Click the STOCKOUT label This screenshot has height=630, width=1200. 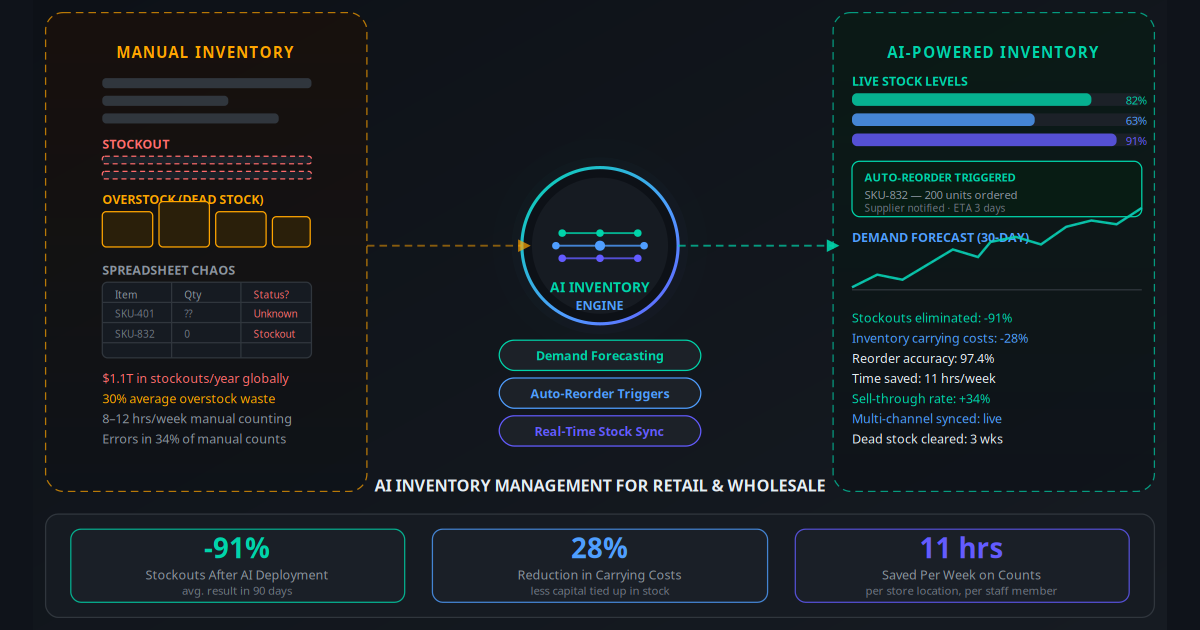pos(136,144)
